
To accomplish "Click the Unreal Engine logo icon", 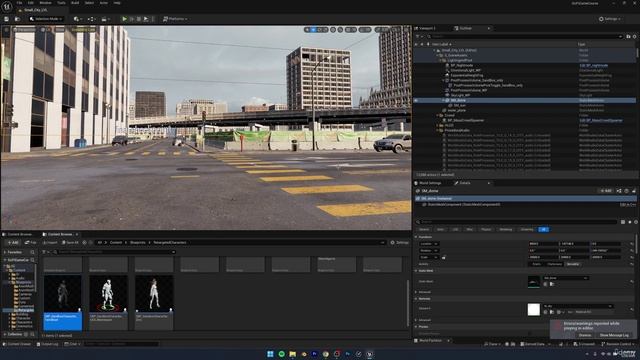I will click(x=7, y=6).
